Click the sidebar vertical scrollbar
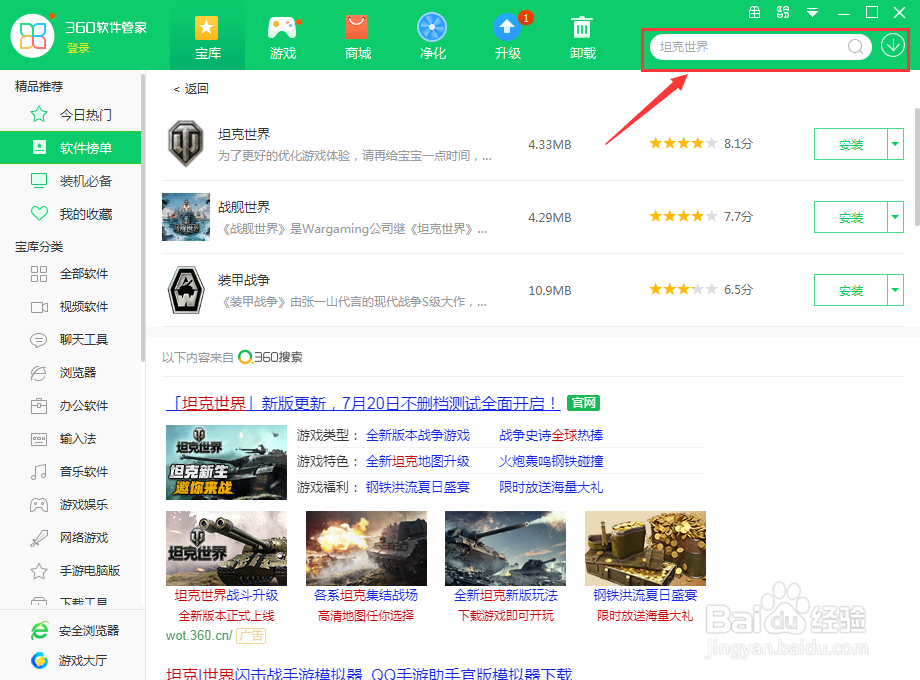 click(x=143, y=217)
